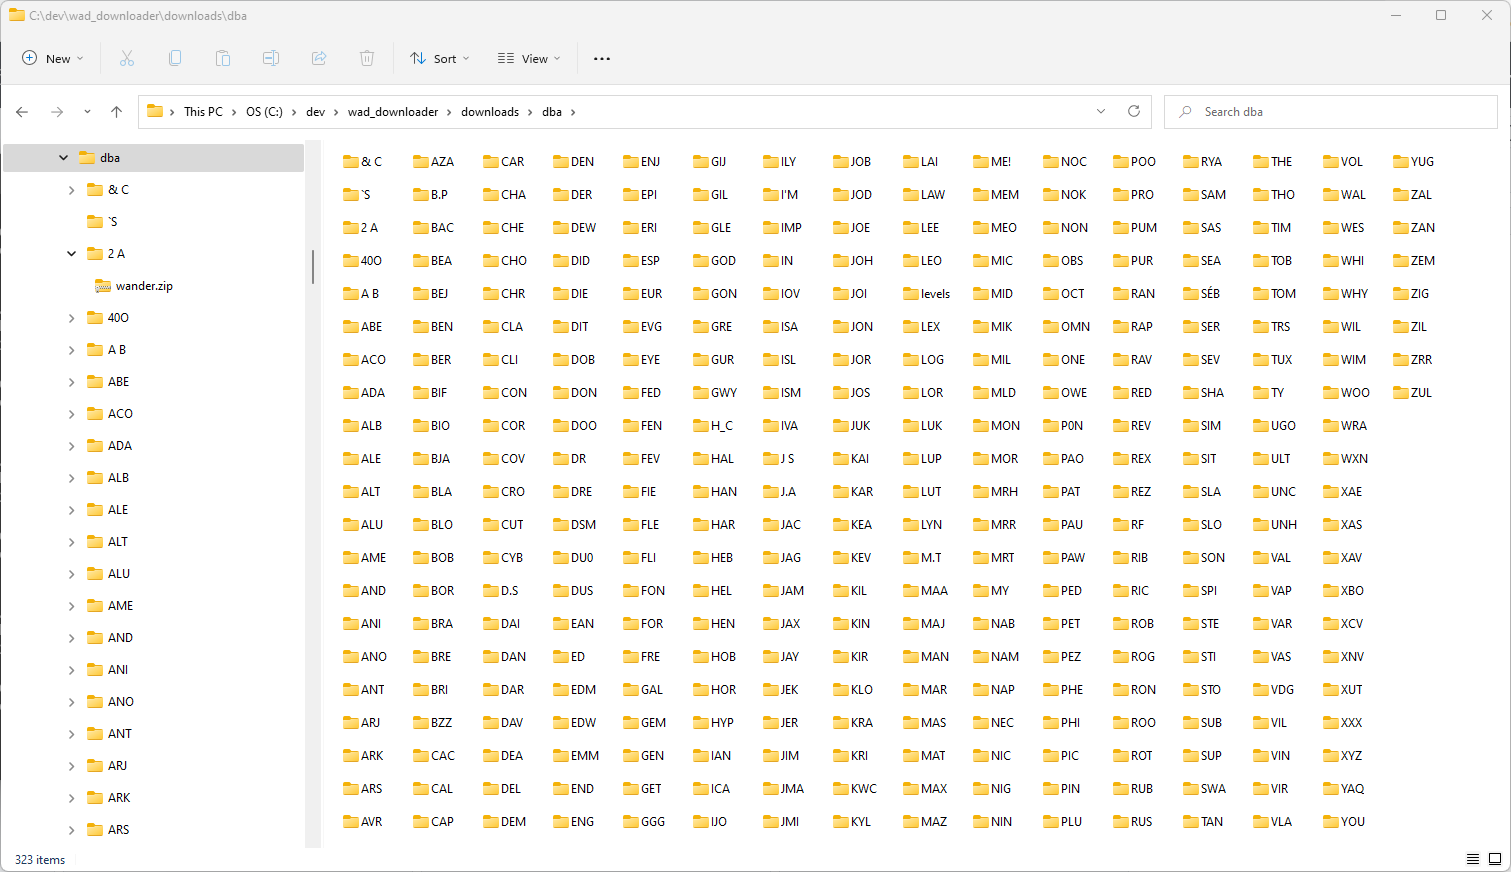The width and height of the screenshot is (1511, 872).
Task: Expand the ABE tree node
Action: click(71, 382)
